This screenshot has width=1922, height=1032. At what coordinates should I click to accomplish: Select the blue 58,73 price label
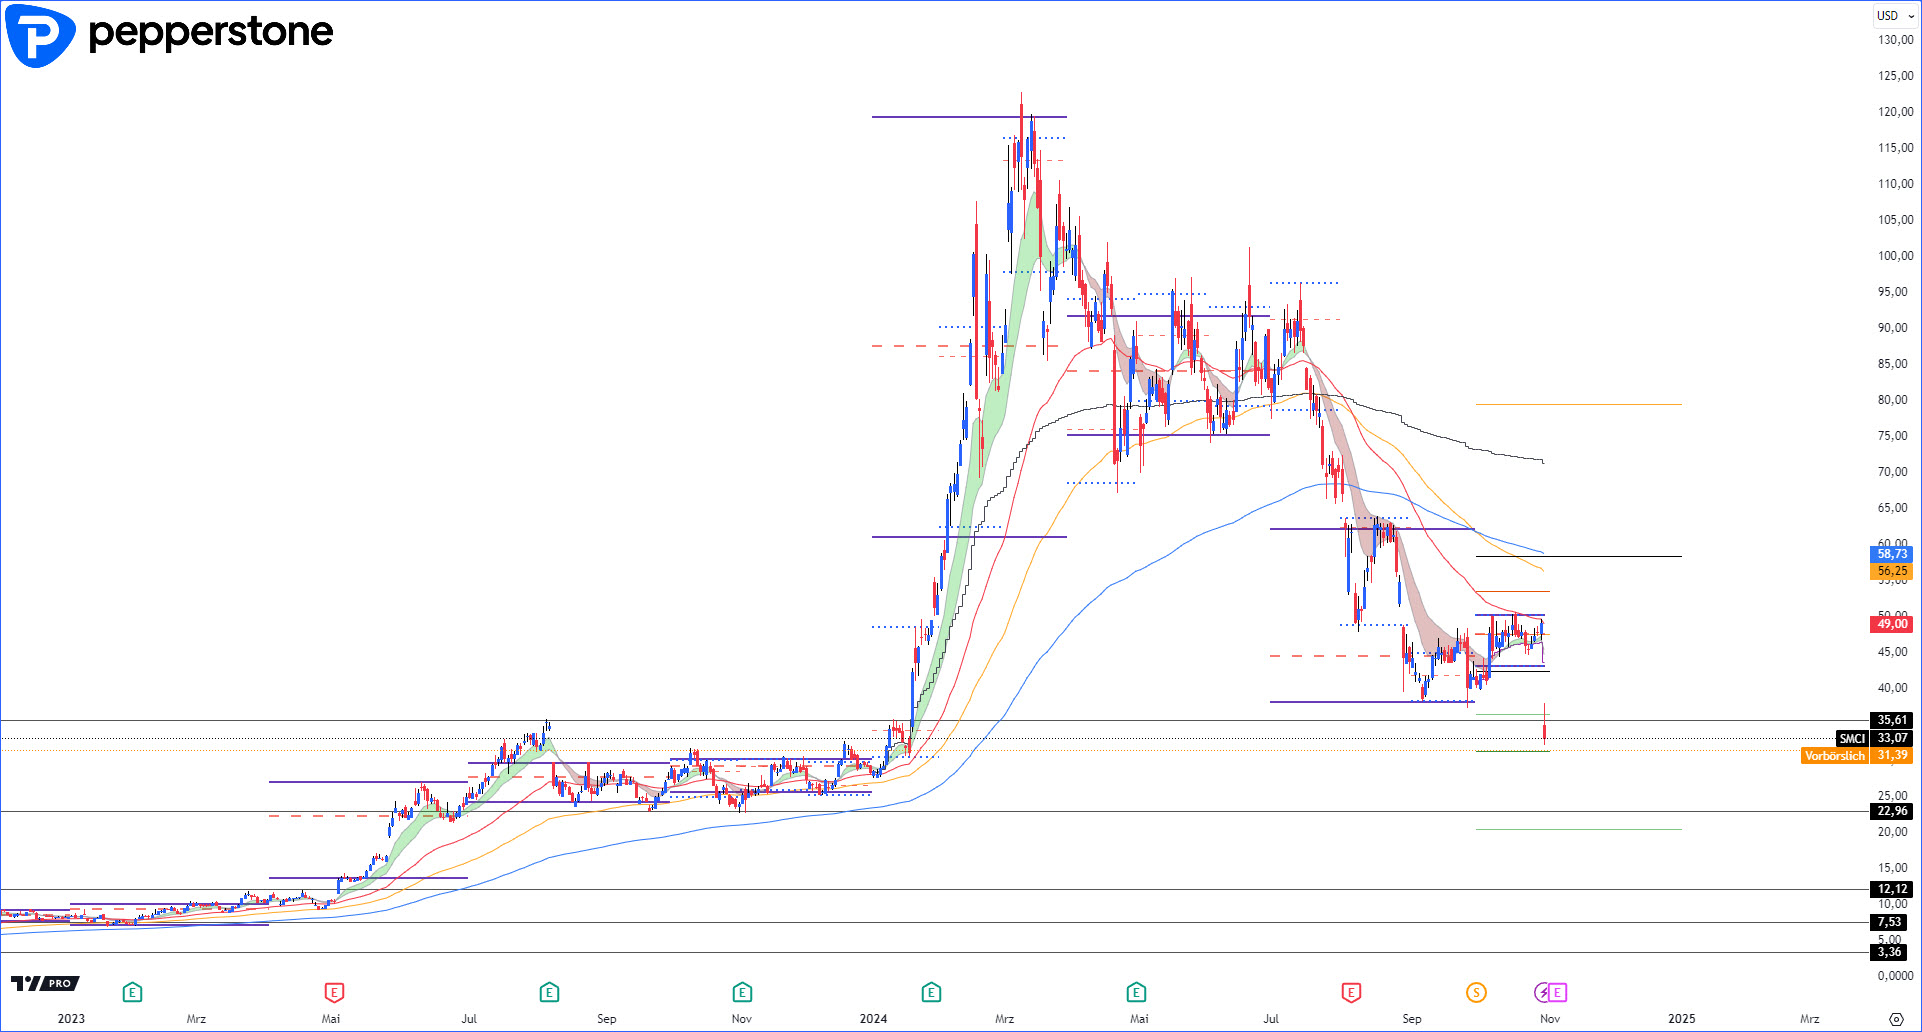coord(1891,554)
